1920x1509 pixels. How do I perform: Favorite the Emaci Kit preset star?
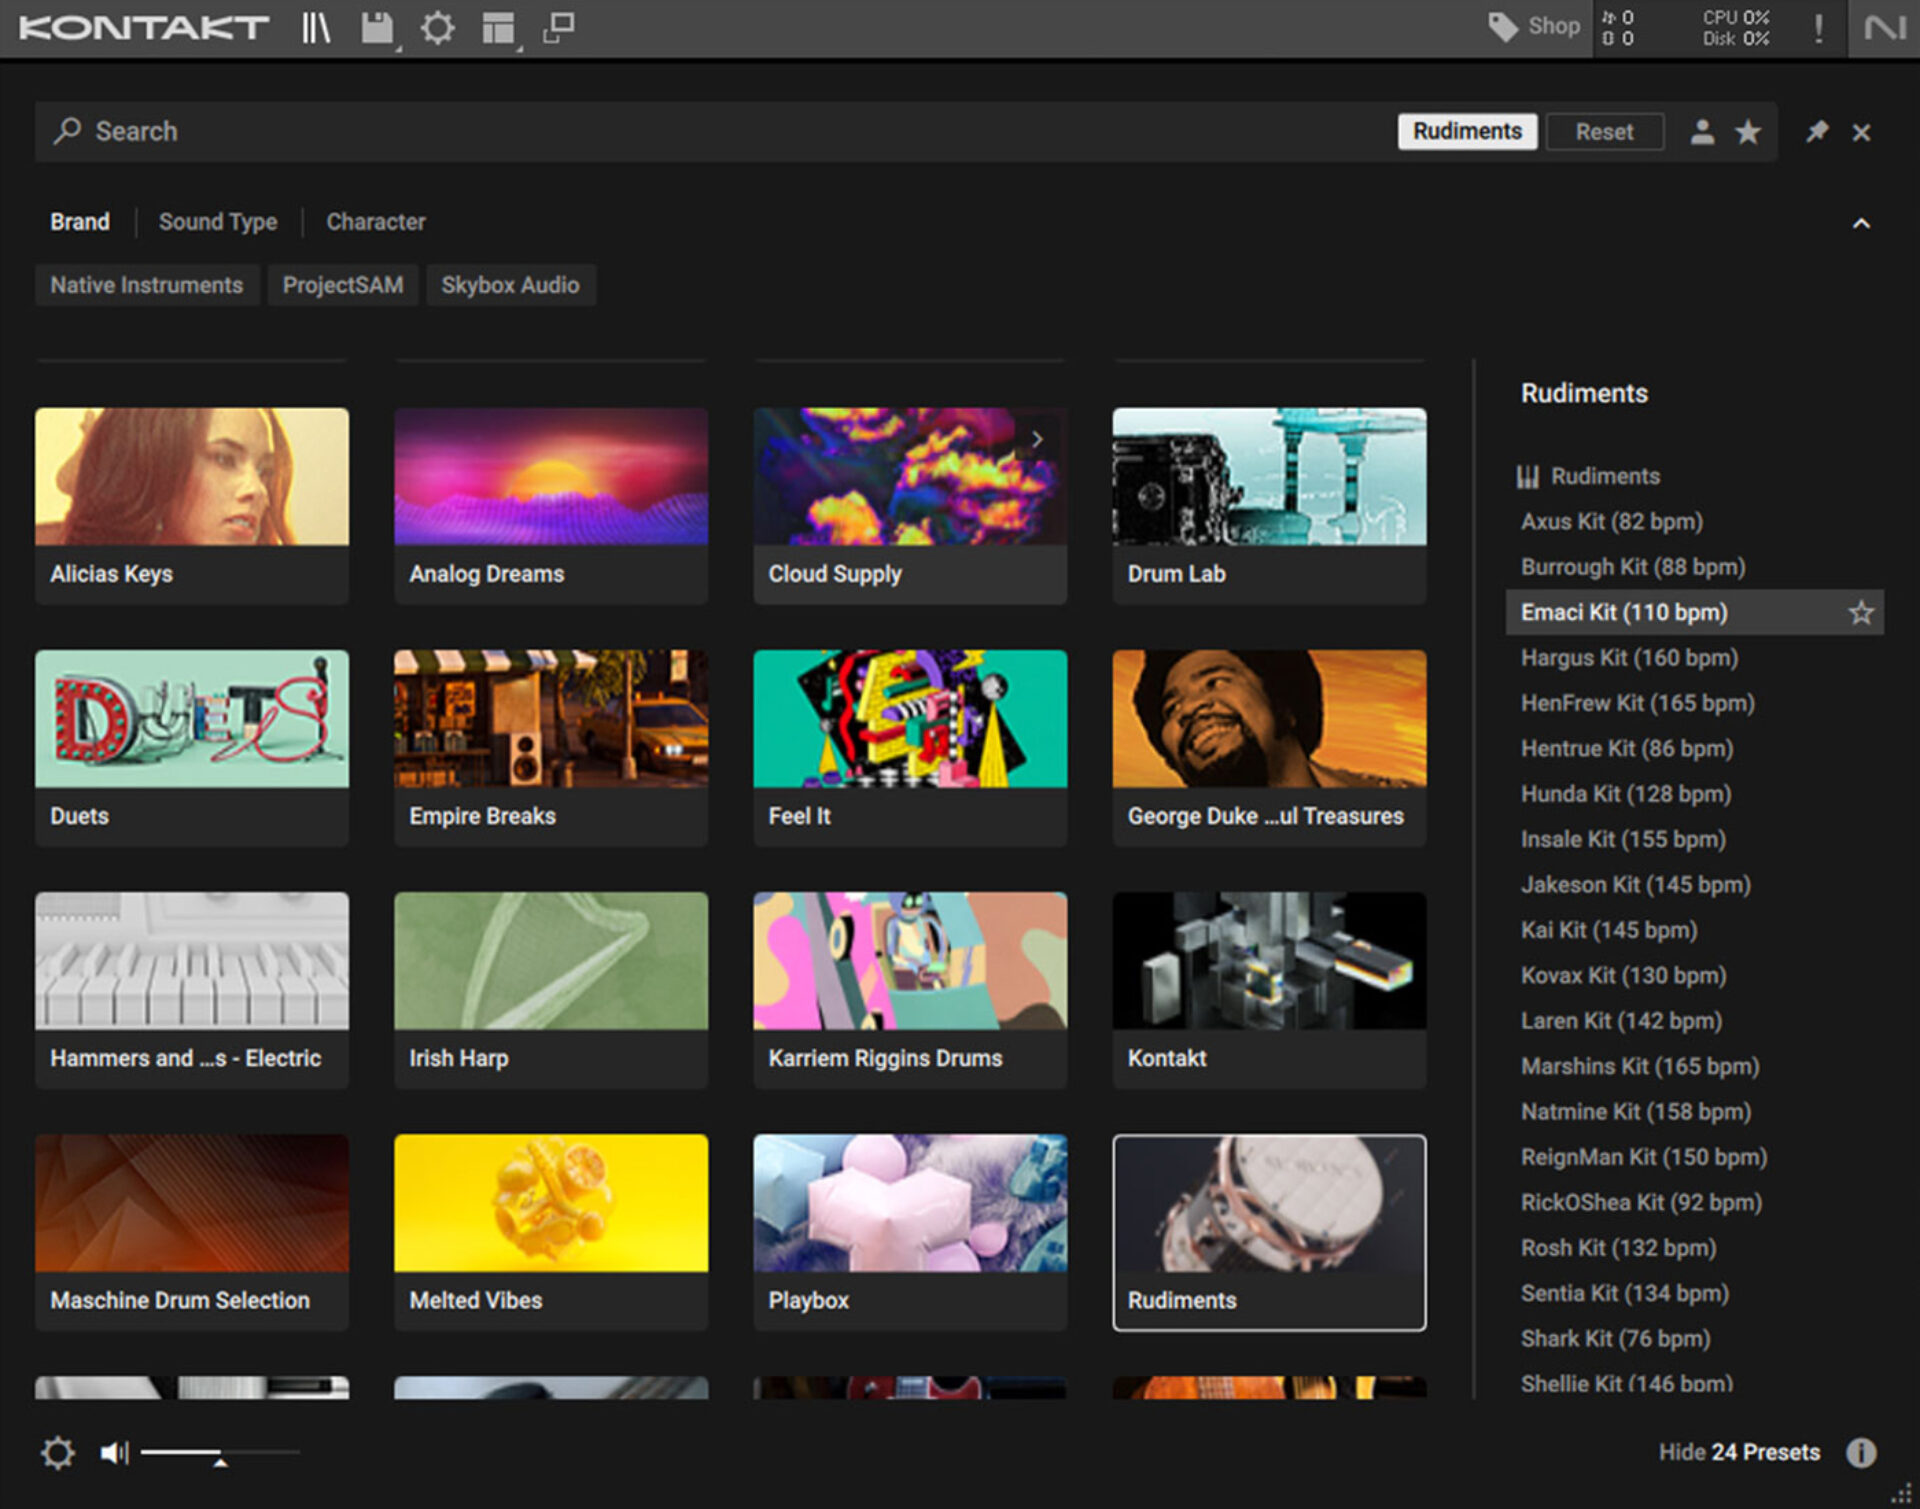(x=1860, y=612)
